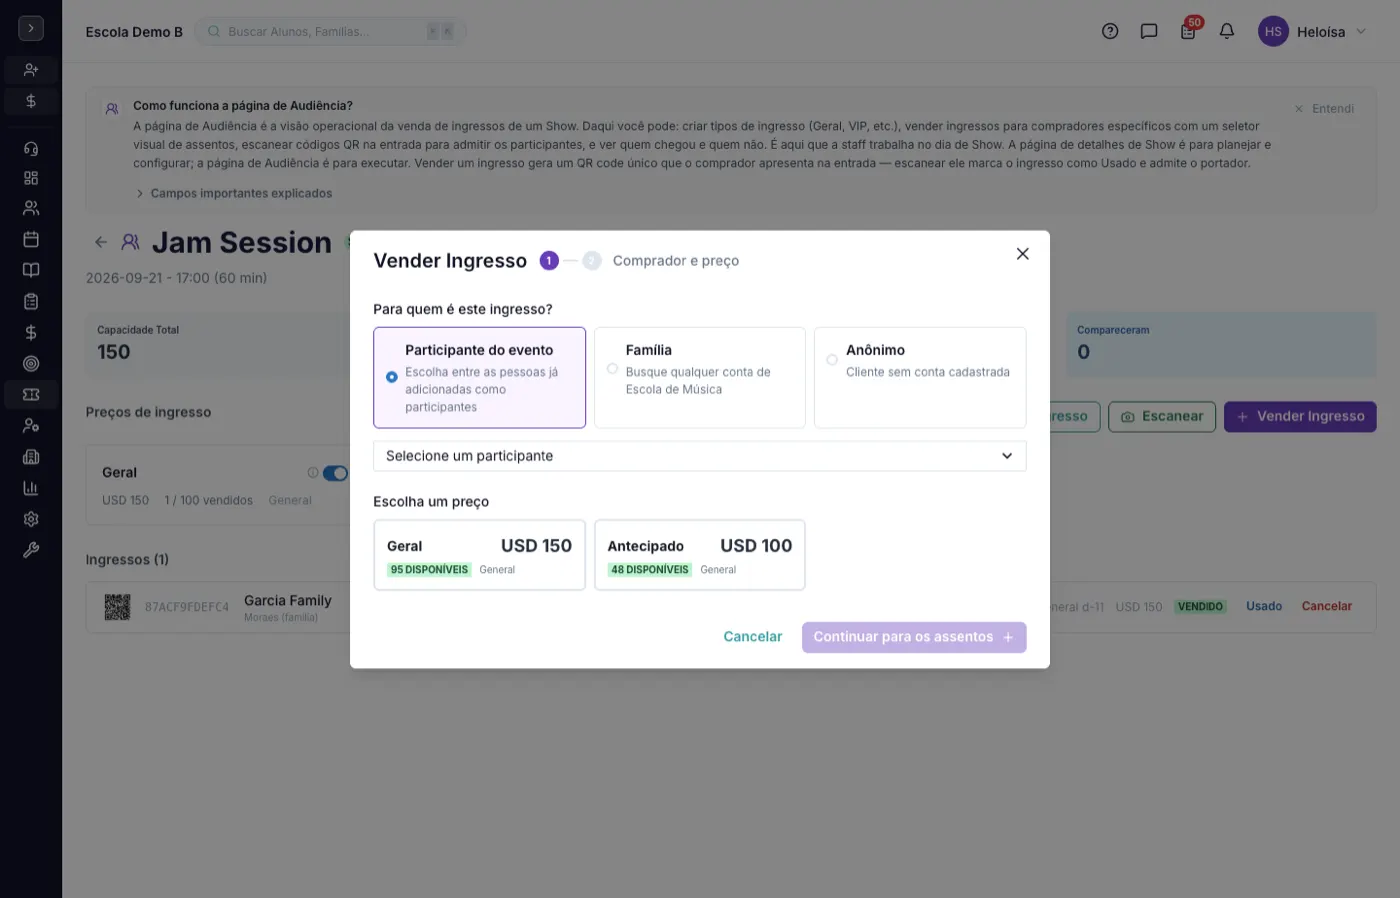This screenshot has width=1400, height=898.
Task: Click the purple Vender Ingresso button
Action: coord(1300,417)
